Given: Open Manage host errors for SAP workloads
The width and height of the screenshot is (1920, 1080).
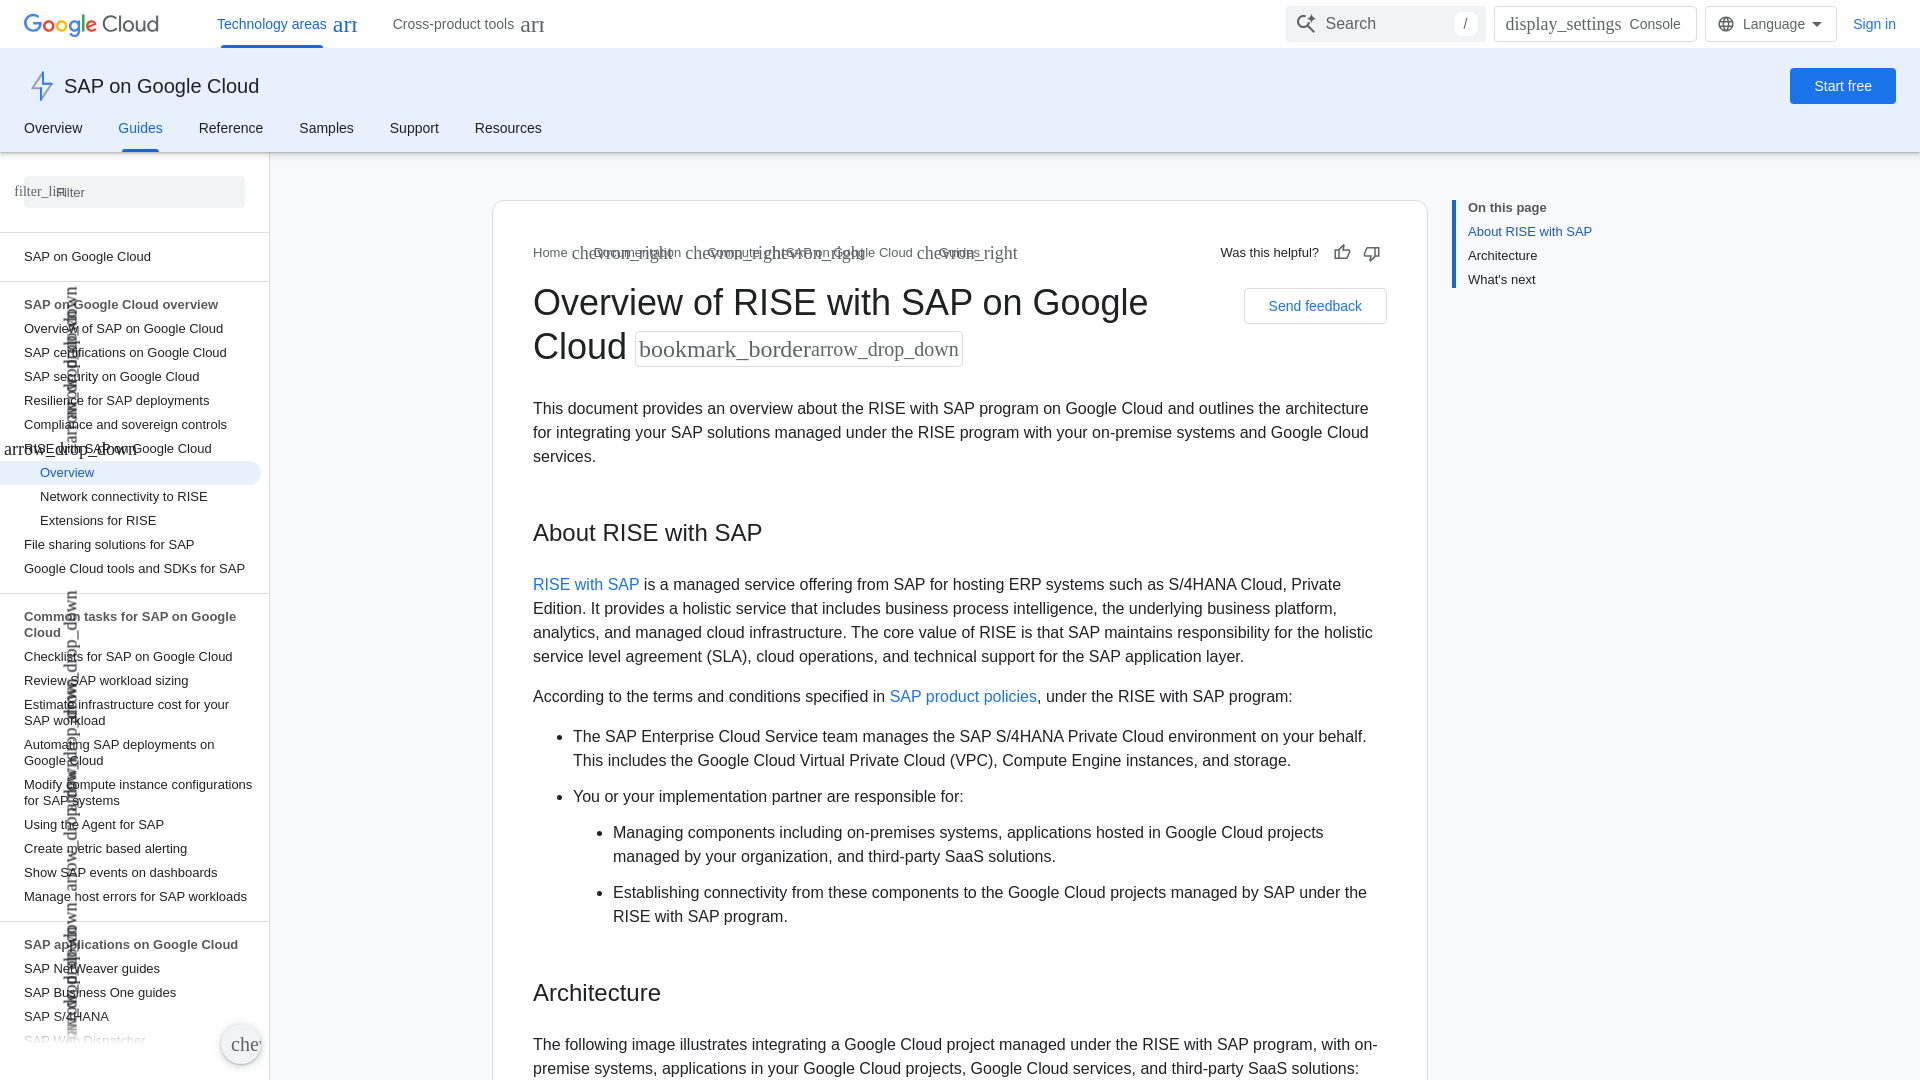Looking at the screenshot, I should [x=135, y=897].
